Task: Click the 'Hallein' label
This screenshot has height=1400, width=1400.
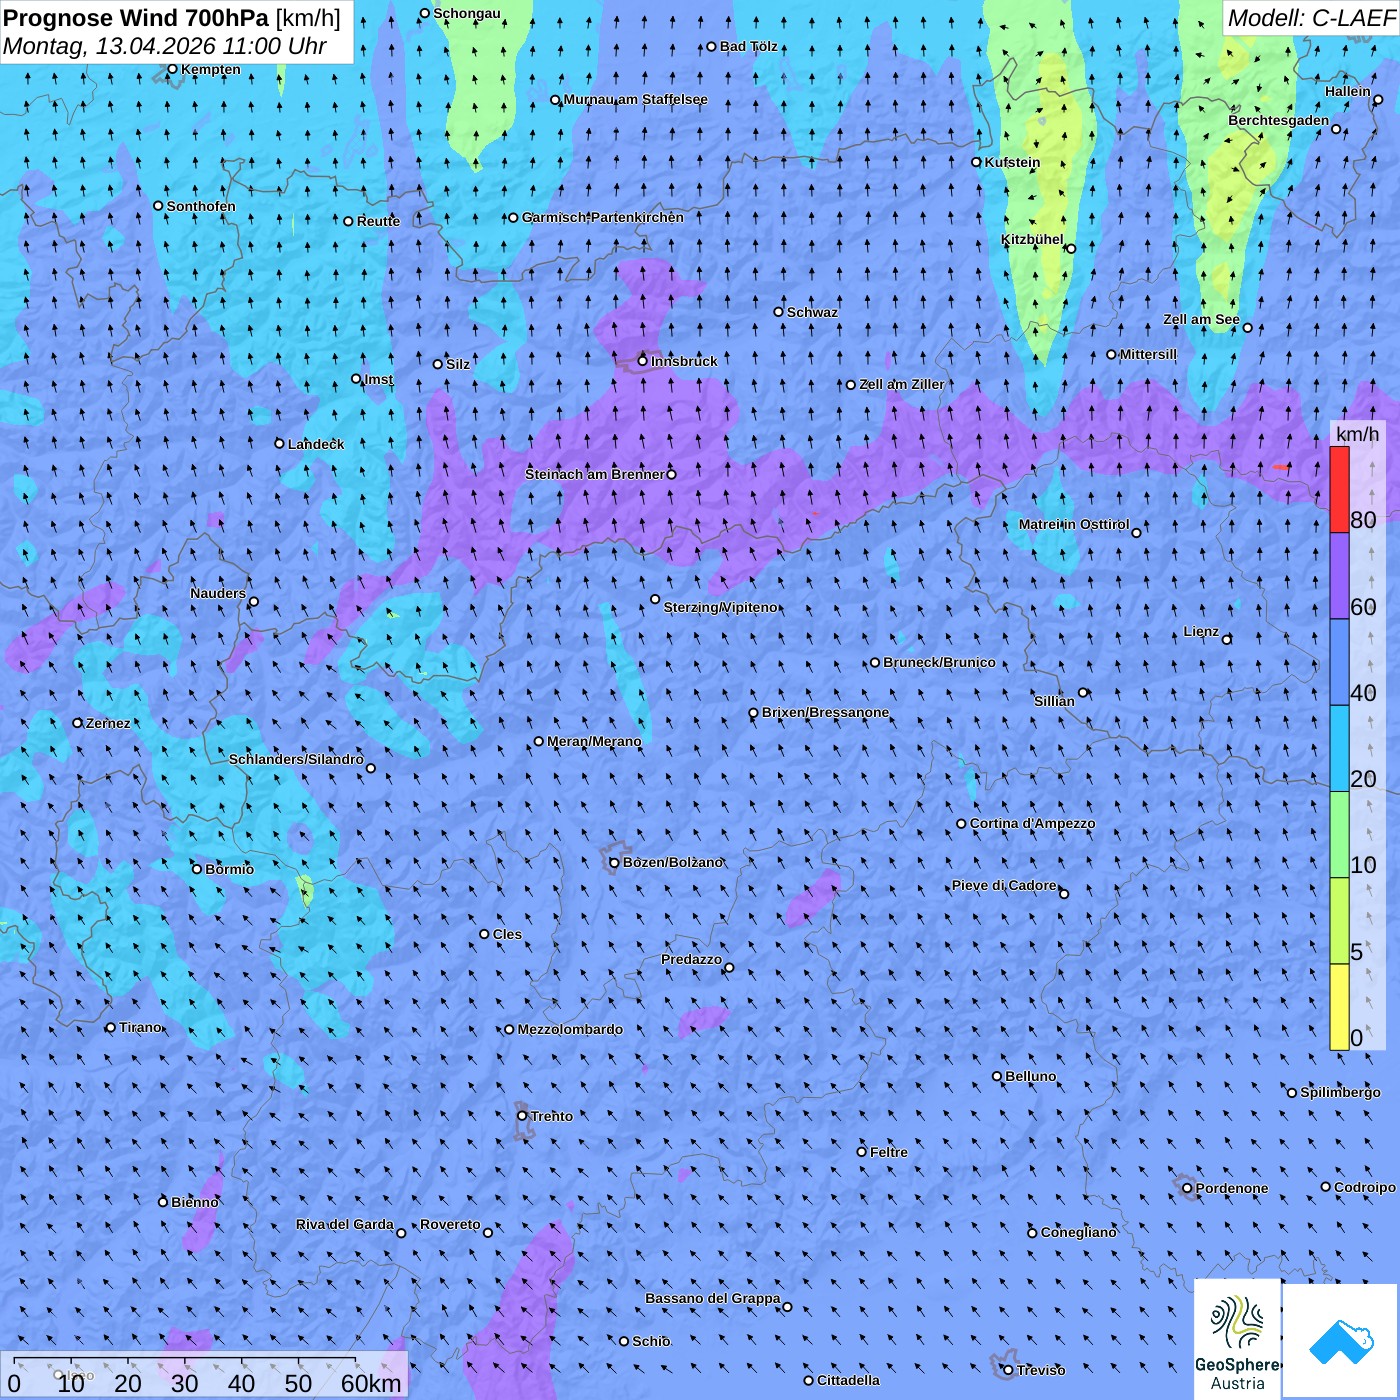Action: pos(1348,91)
